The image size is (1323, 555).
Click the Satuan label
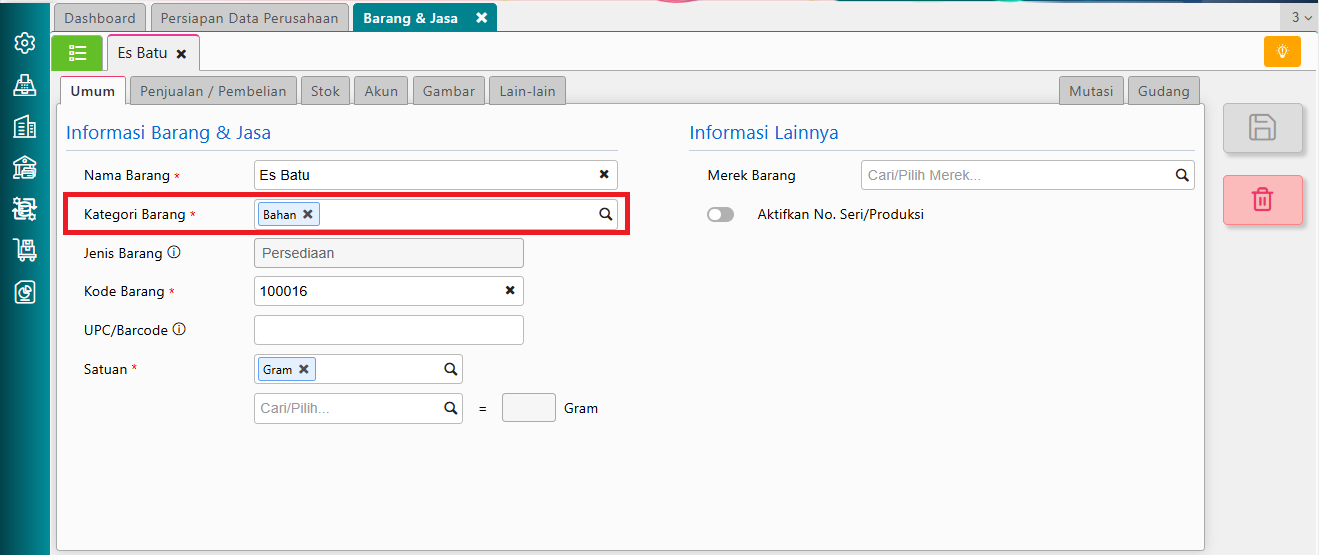(x=105, y=369)
